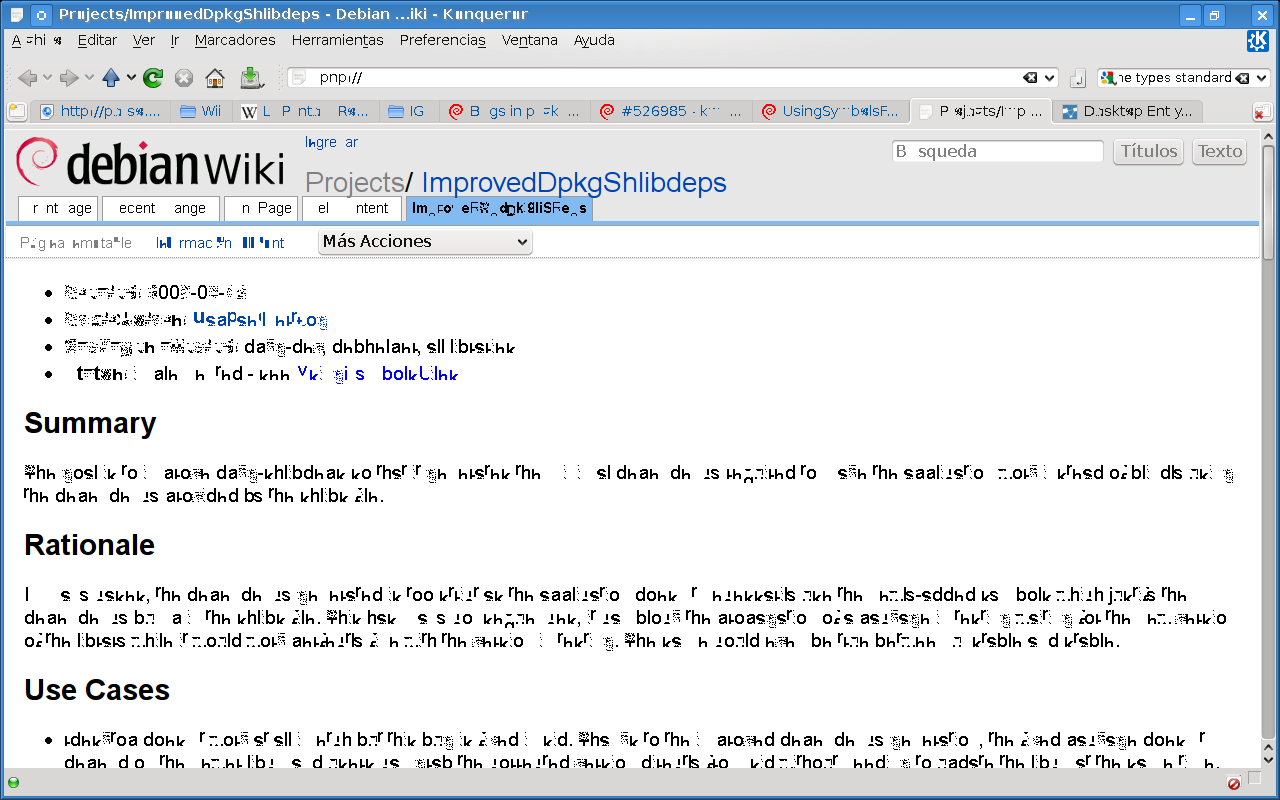Go to the Home page icon
Screen dimensions: 1280x800
[x=215, y=78]
